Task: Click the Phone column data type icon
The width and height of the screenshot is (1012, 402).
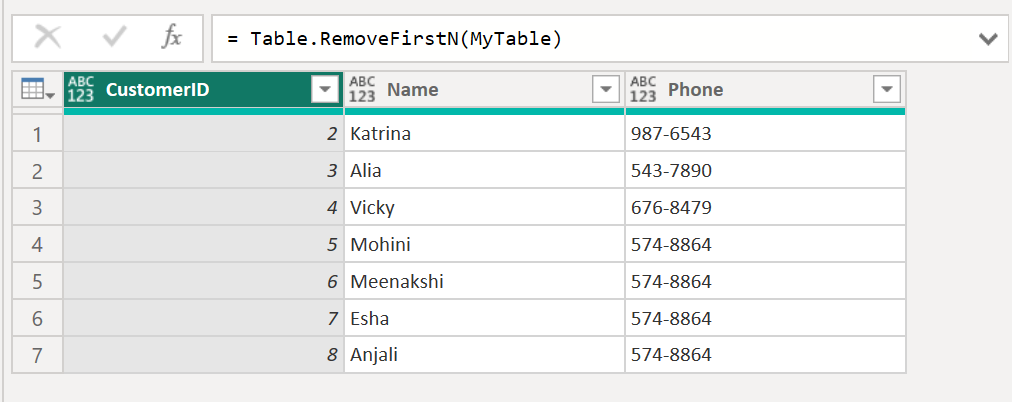Action: pos(643,90)
